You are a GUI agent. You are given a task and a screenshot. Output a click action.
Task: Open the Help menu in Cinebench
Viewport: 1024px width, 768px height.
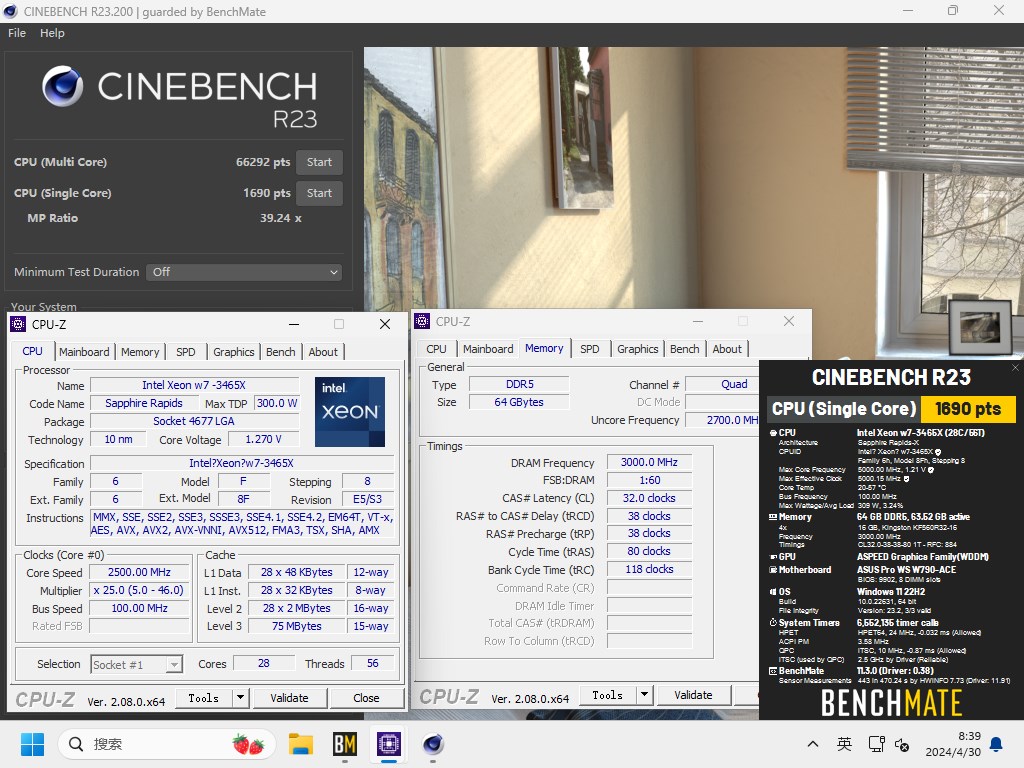pyautogui.click(x=52, y=33)
